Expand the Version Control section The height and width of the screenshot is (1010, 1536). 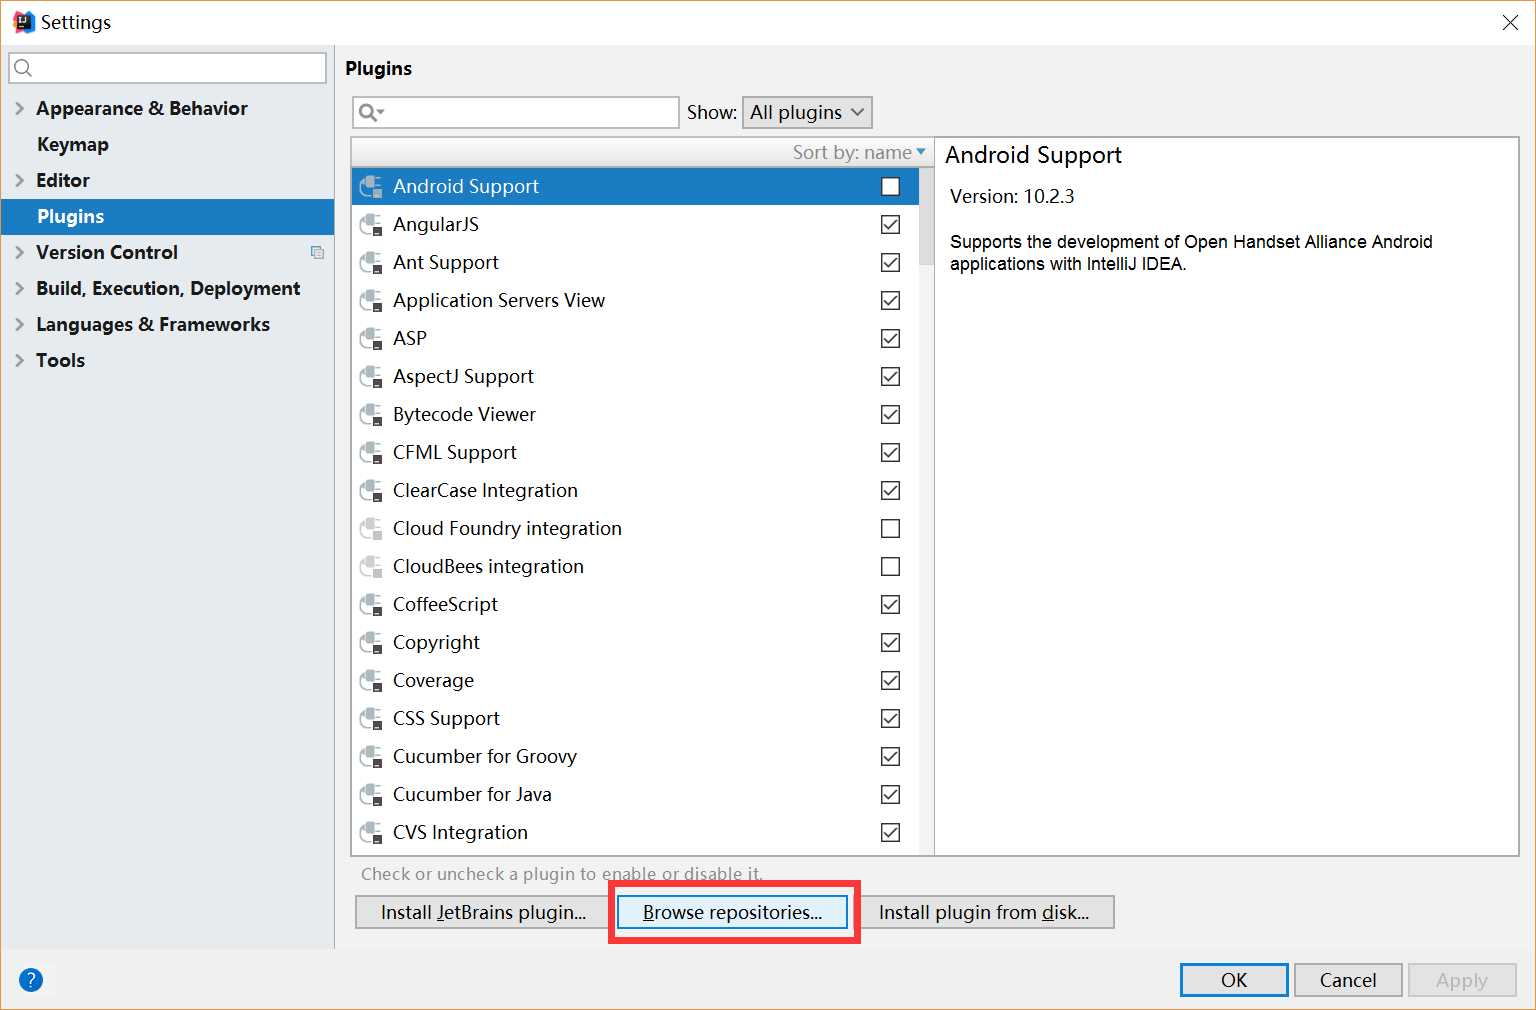[x=19, y=252]
